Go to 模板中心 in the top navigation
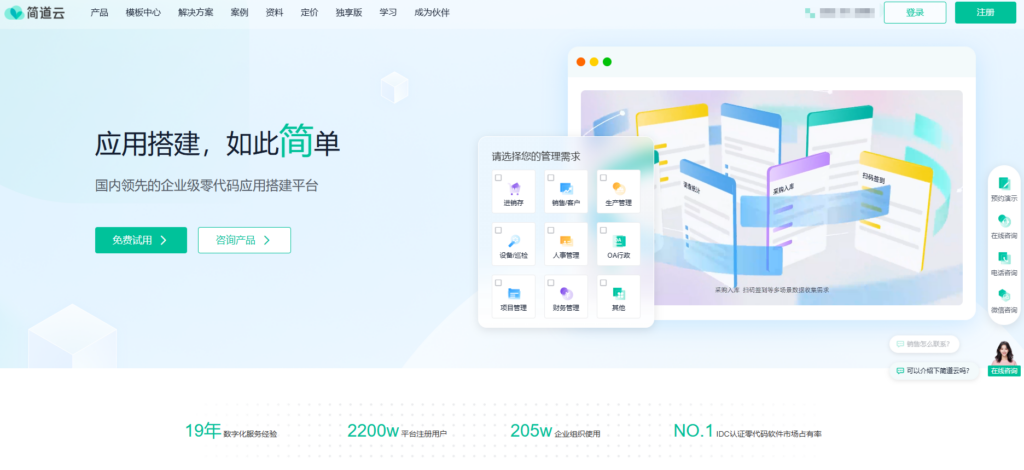This screenshot has width=1024, height=470. pos(142,13)
